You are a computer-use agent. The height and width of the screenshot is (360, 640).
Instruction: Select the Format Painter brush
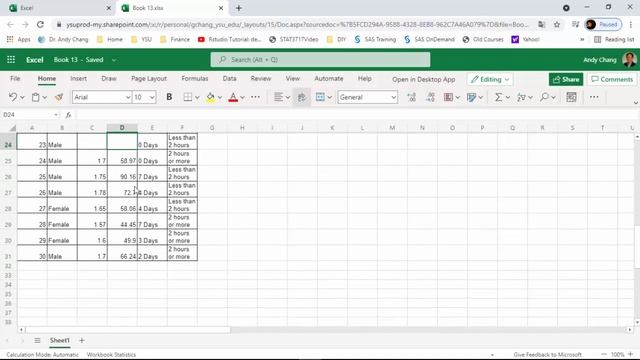pyautogui.click(x=59, y=97)
